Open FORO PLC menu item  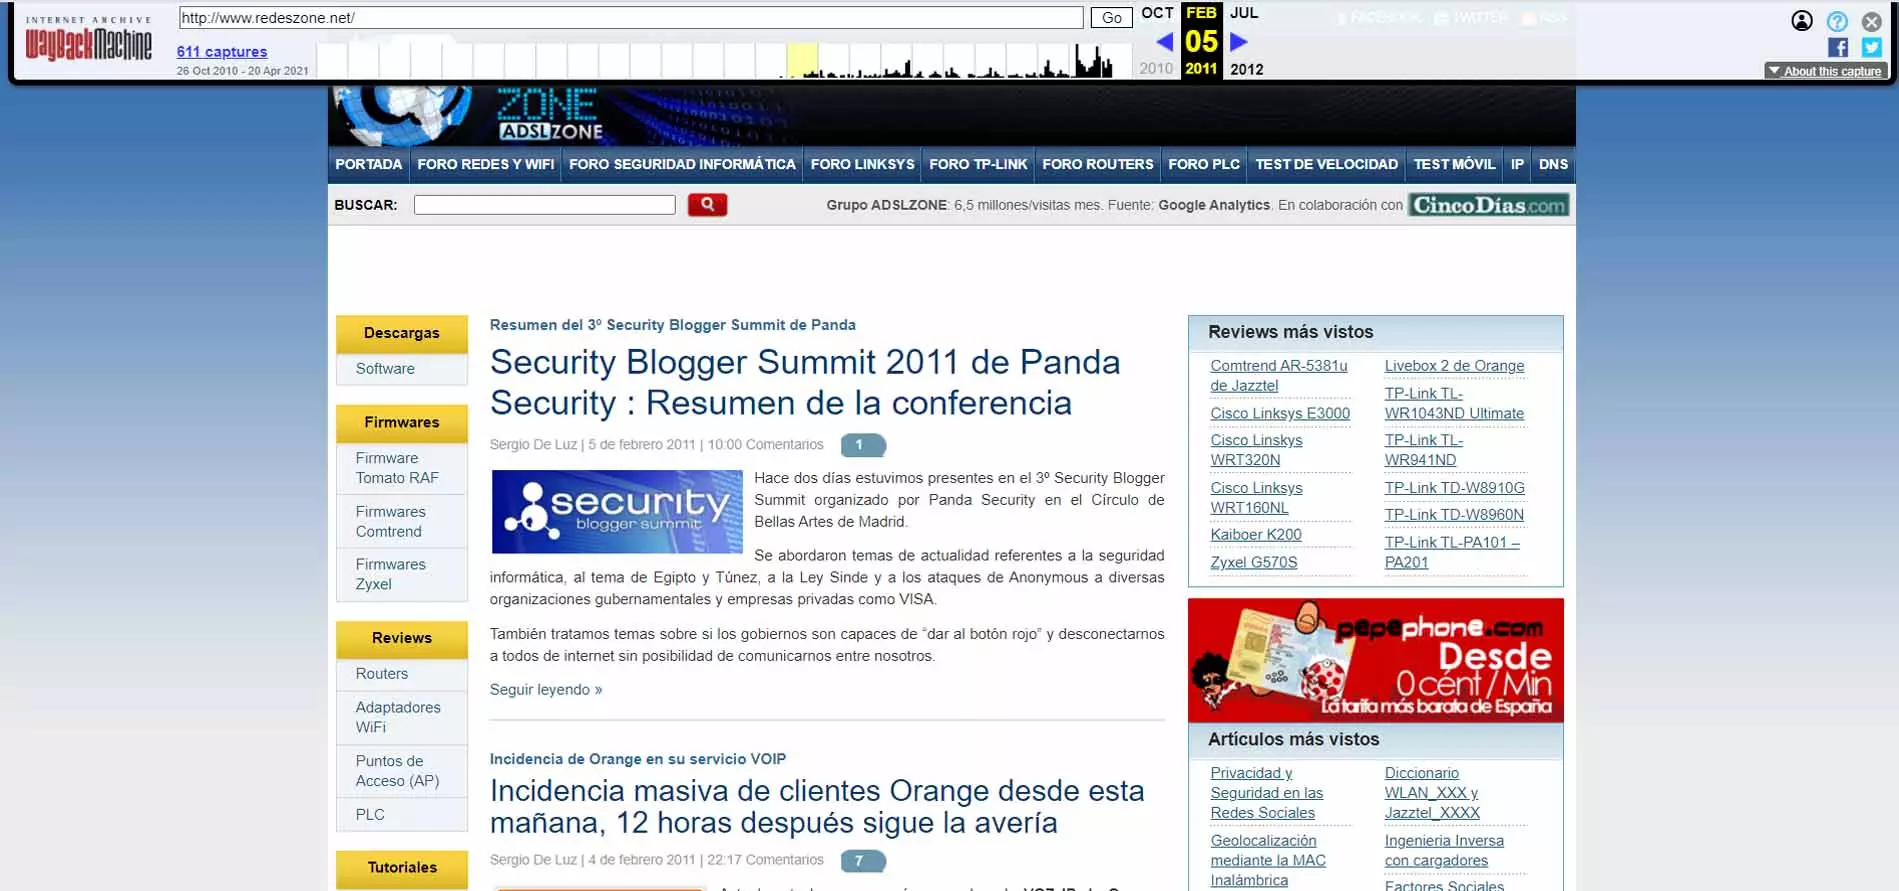click(x=1203, y=164)
